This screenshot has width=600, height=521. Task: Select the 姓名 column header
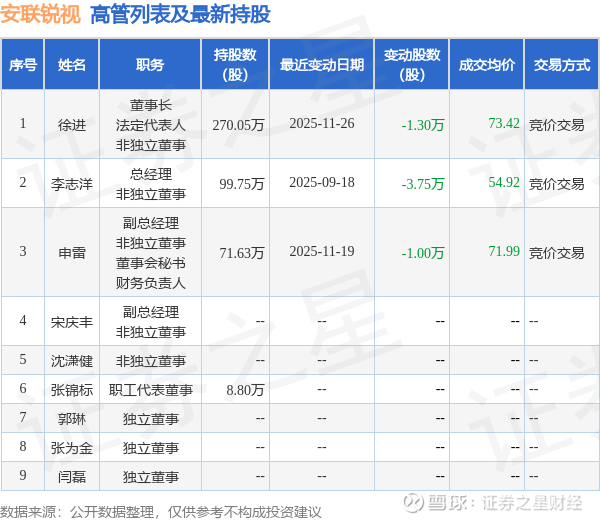[72, 65]
